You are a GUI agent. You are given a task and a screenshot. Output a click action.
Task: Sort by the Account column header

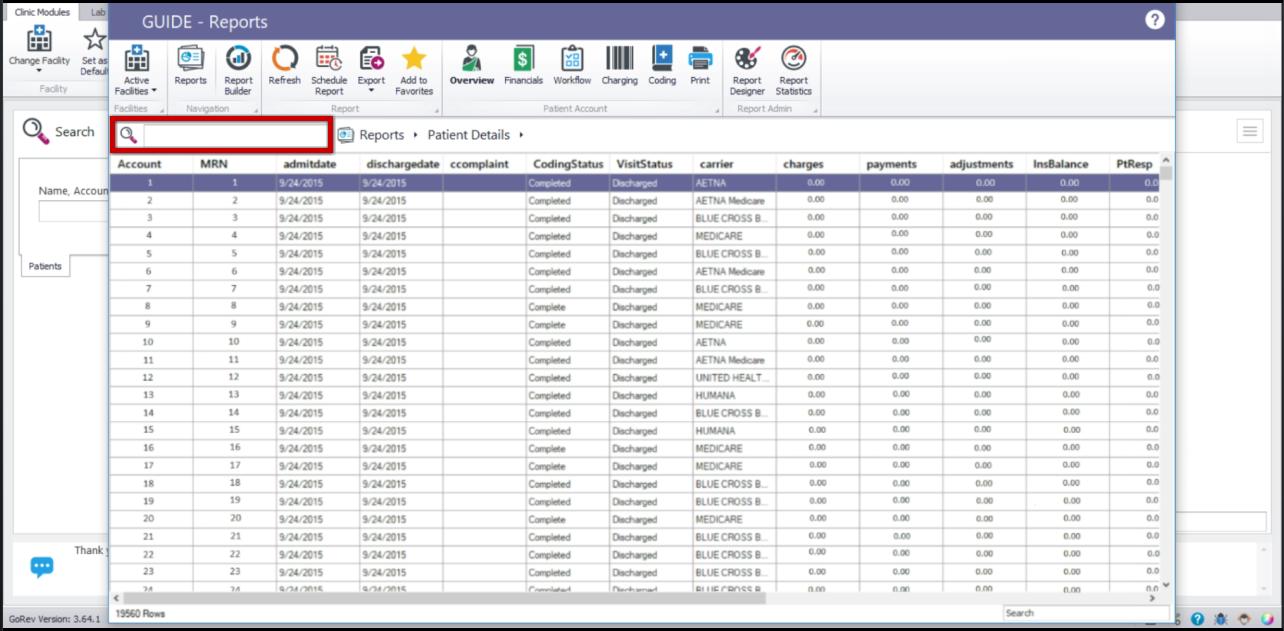(x=151, y=164)
